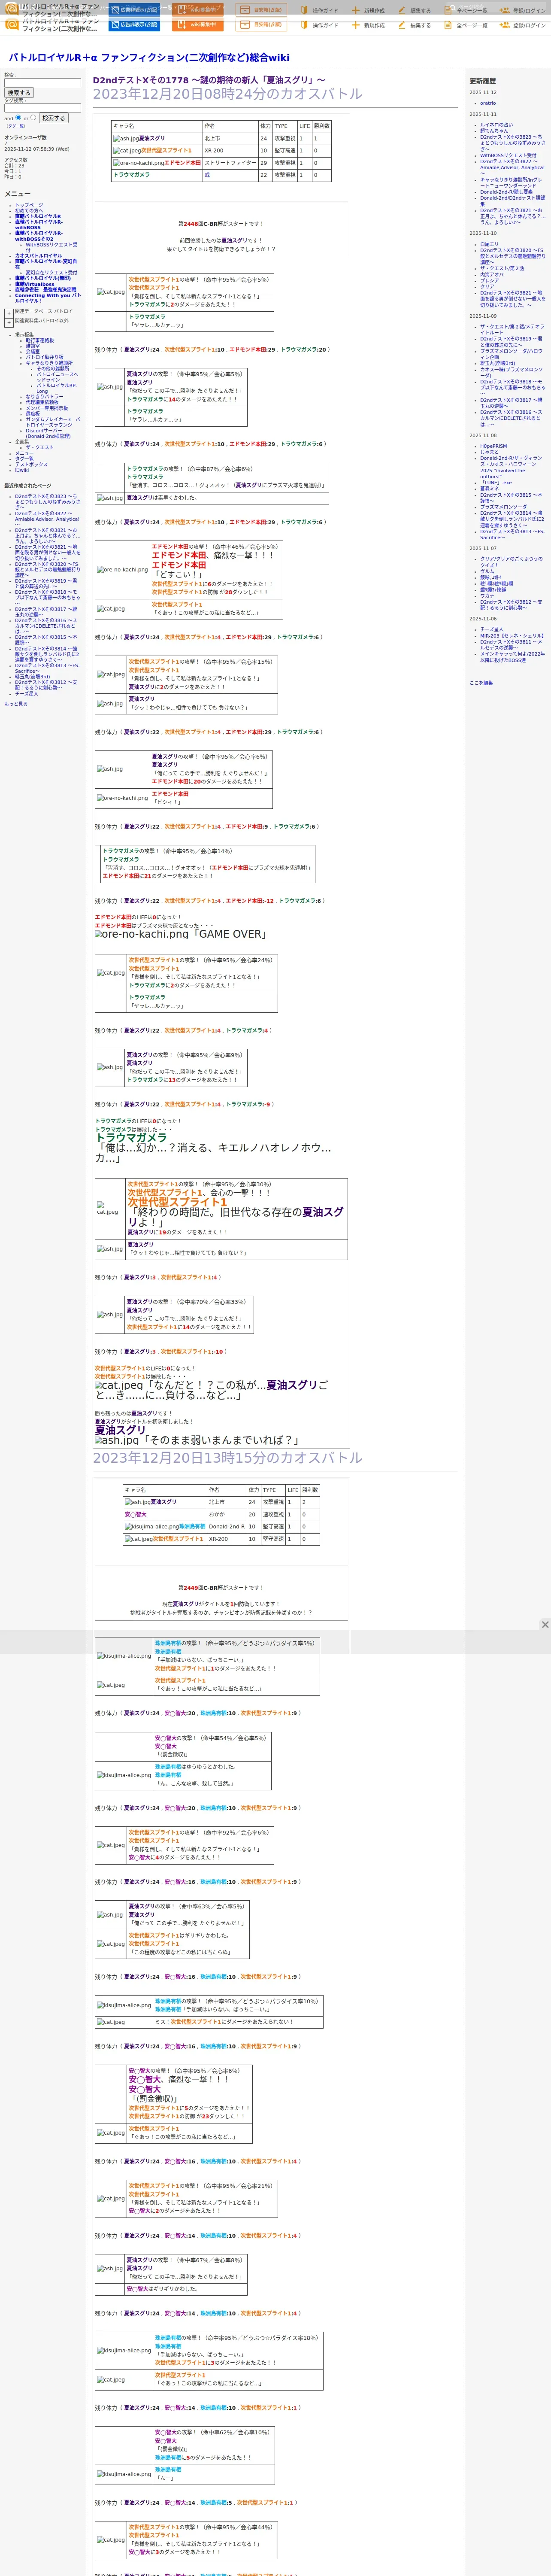Click ここを編集 below the update history
551x2576 pixels.
481,683
